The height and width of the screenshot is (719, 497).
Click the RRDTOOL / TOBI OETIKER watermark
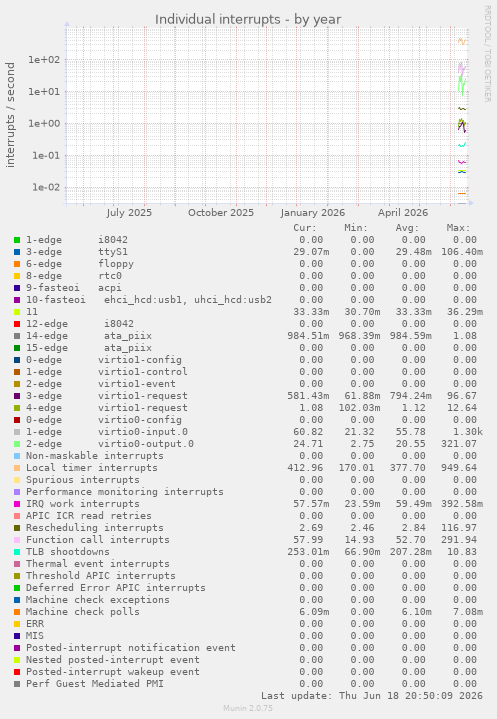tap(487, 54)
